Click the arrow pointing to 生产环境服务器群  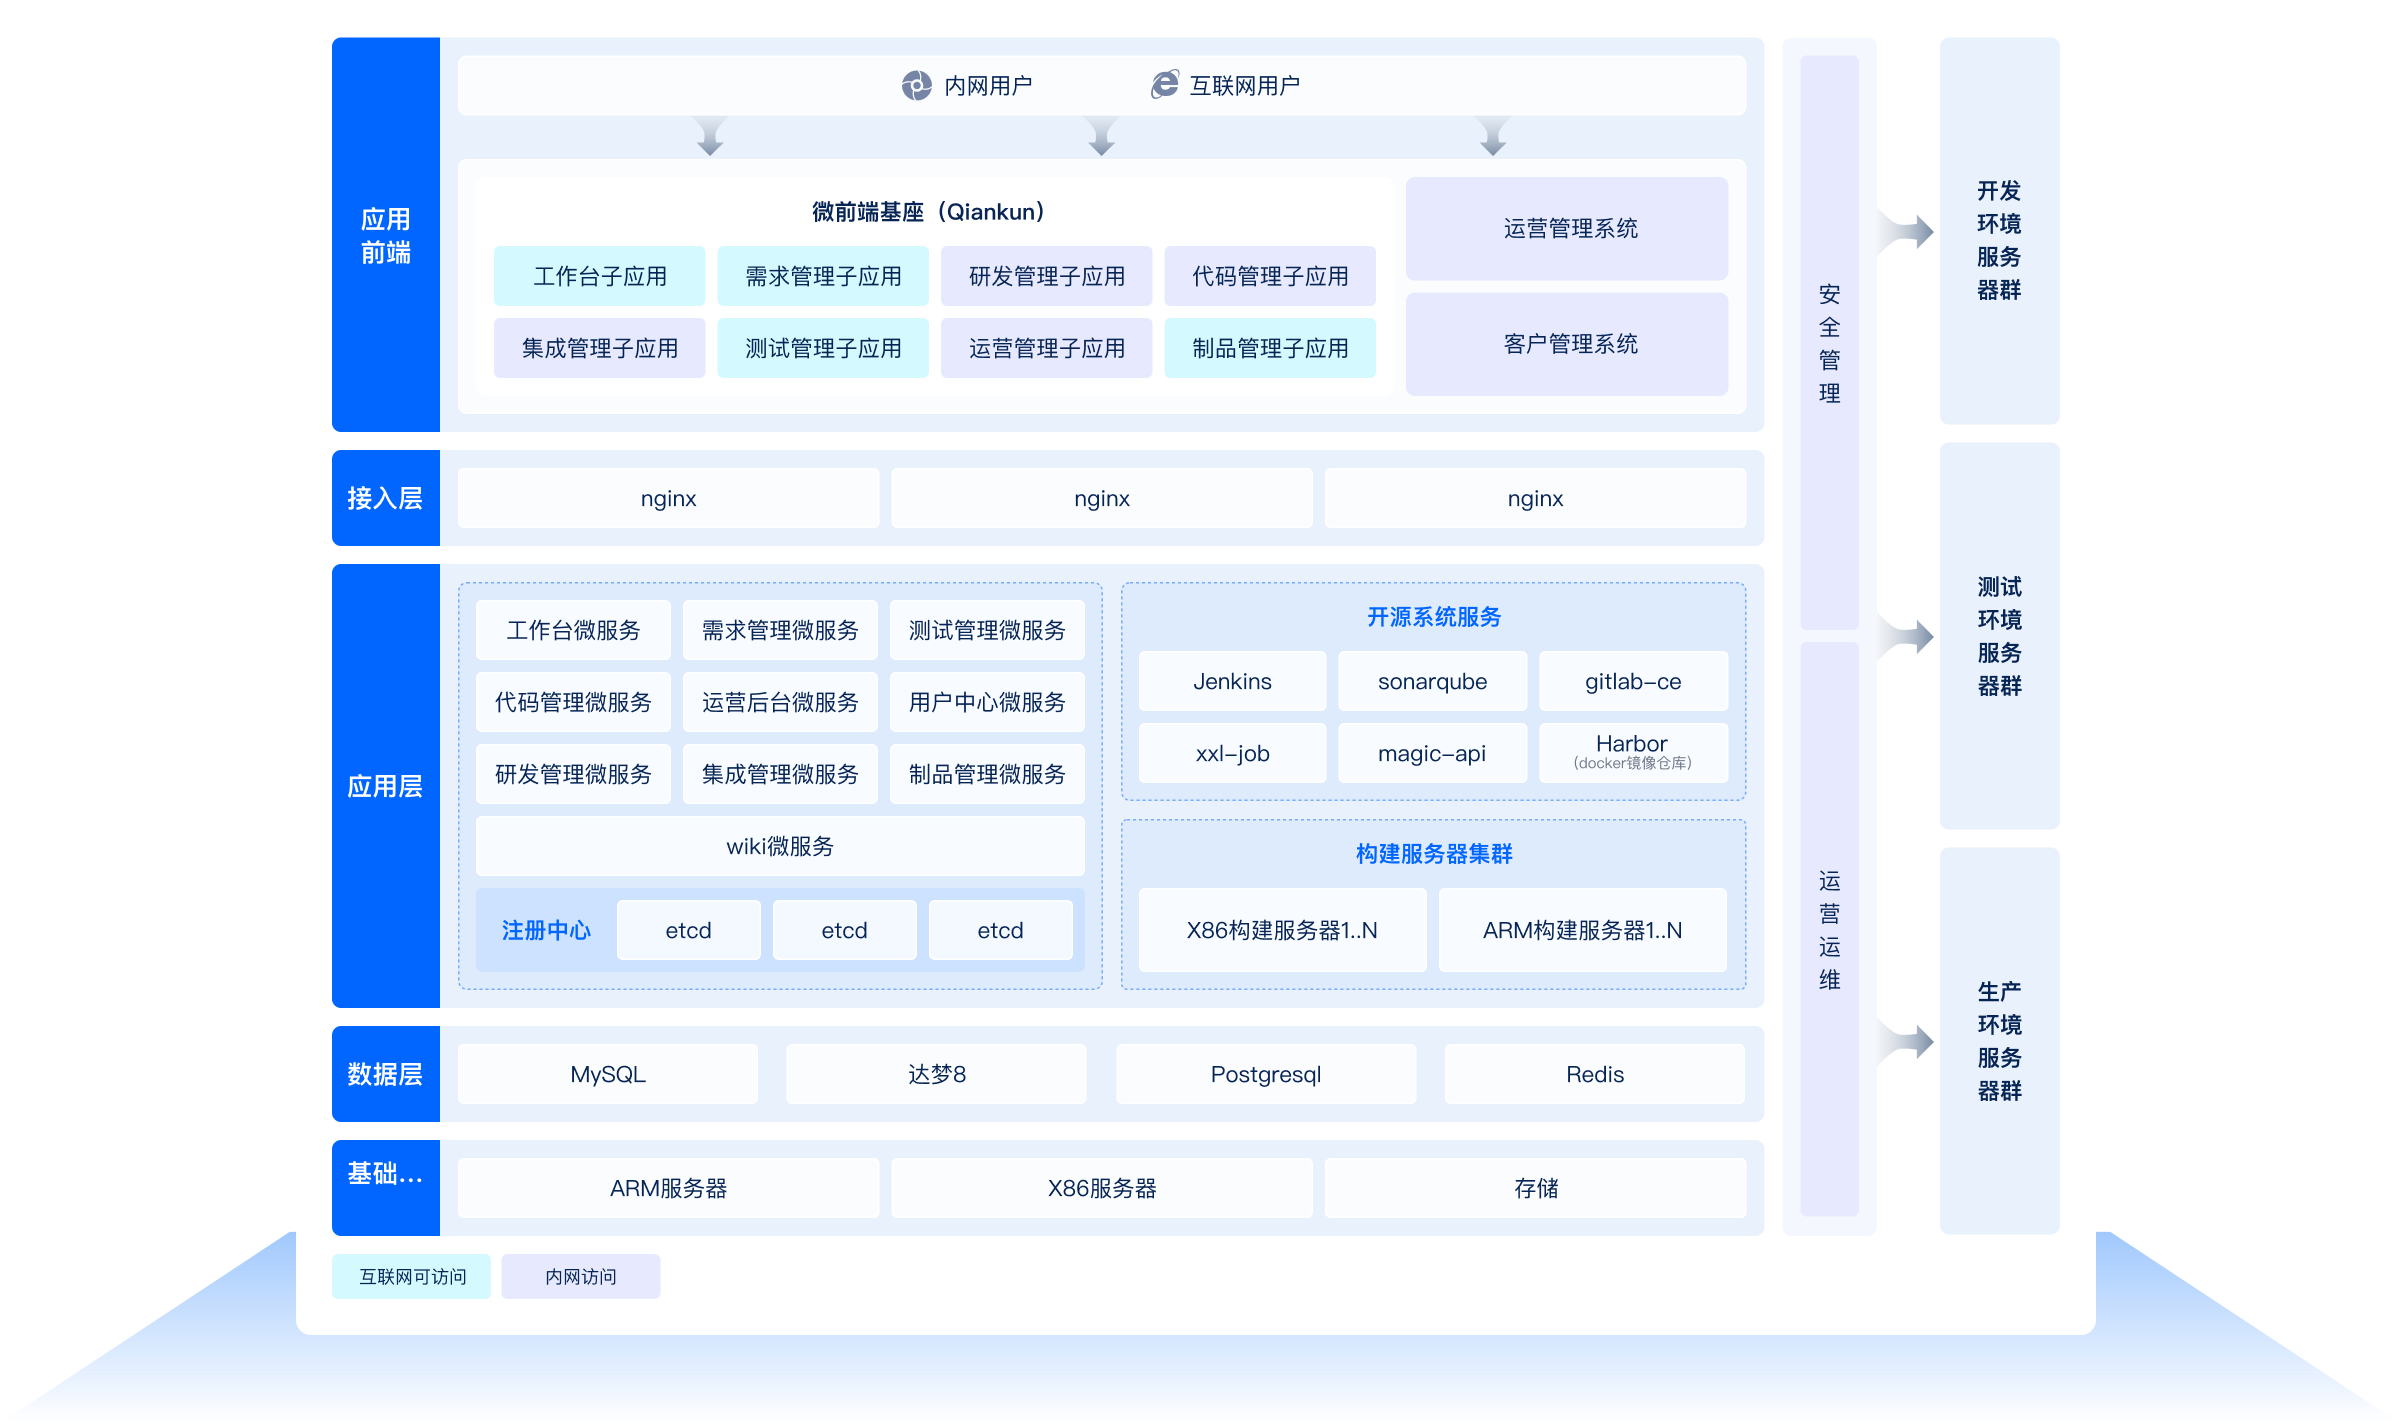(x=1910, y=1042)
